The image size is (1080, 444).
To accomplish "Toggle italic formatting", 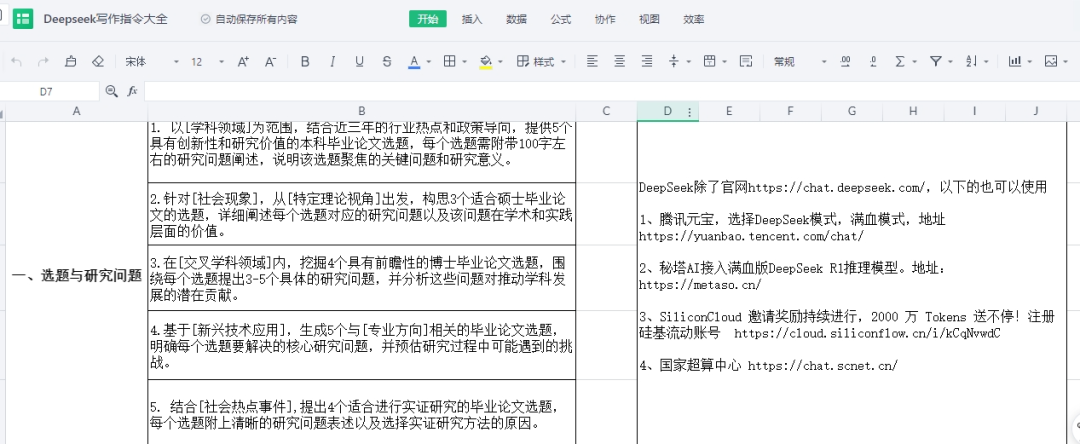I will tap(333, 62).
